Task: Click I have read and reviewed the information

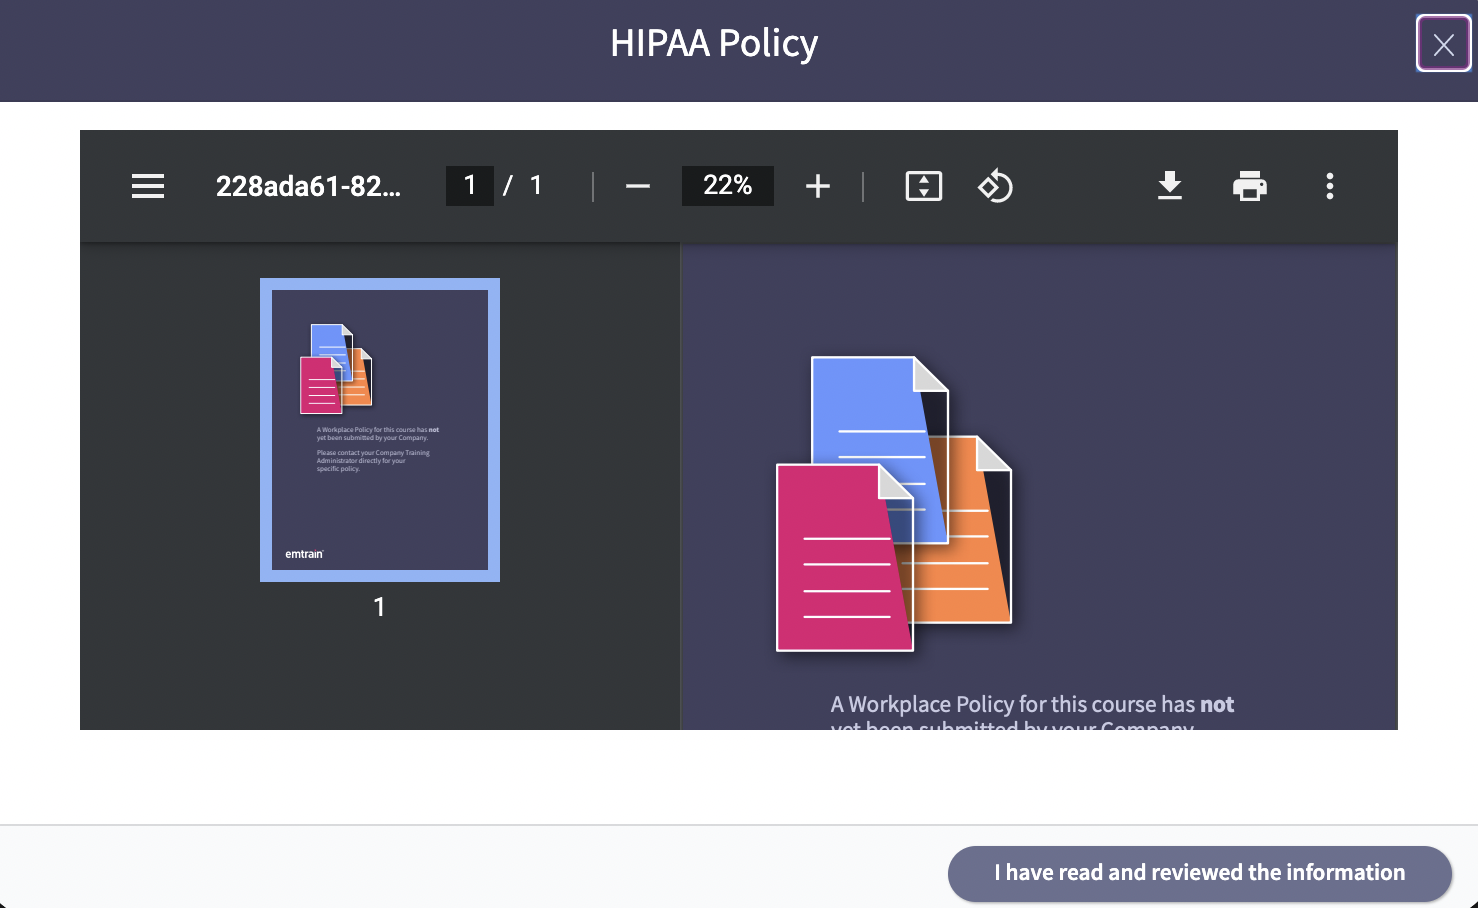Action: coord(1200,873)
